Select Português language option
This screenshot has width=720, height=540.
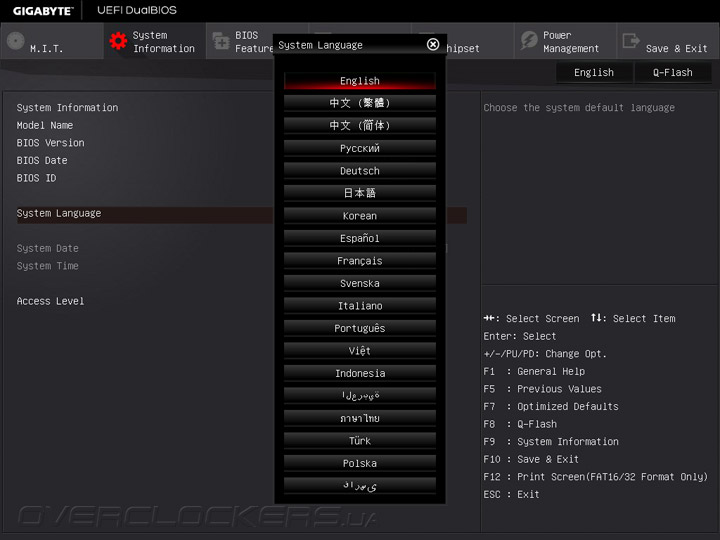pos(360,328)
